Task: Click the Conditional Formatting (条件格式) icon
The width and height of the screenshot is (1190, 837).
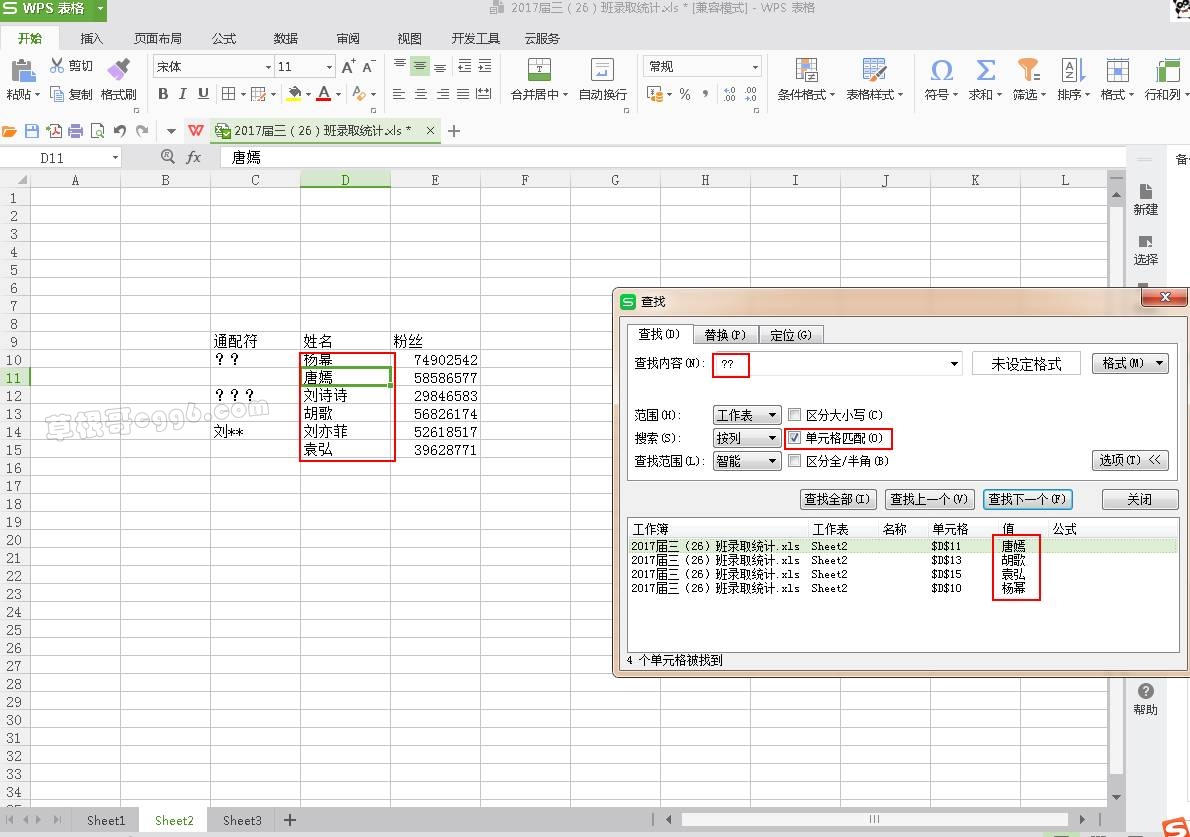Action: coord(806,70)
